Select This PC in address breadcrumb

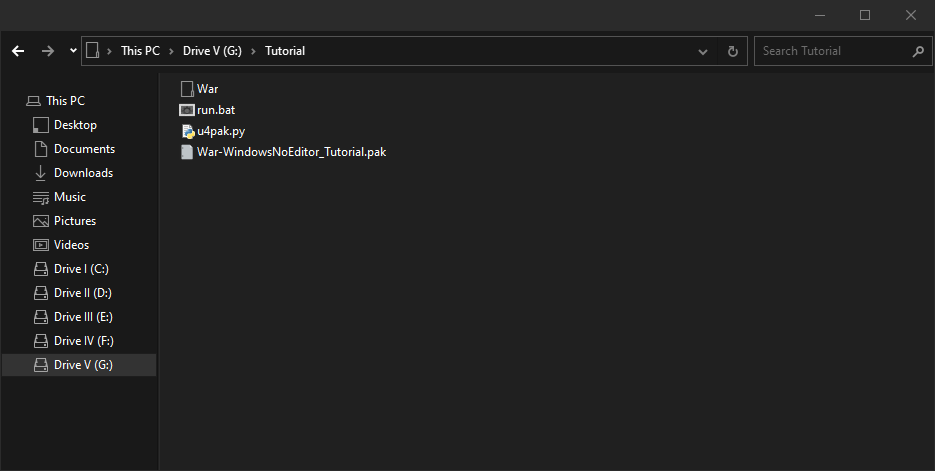(140, 51)
